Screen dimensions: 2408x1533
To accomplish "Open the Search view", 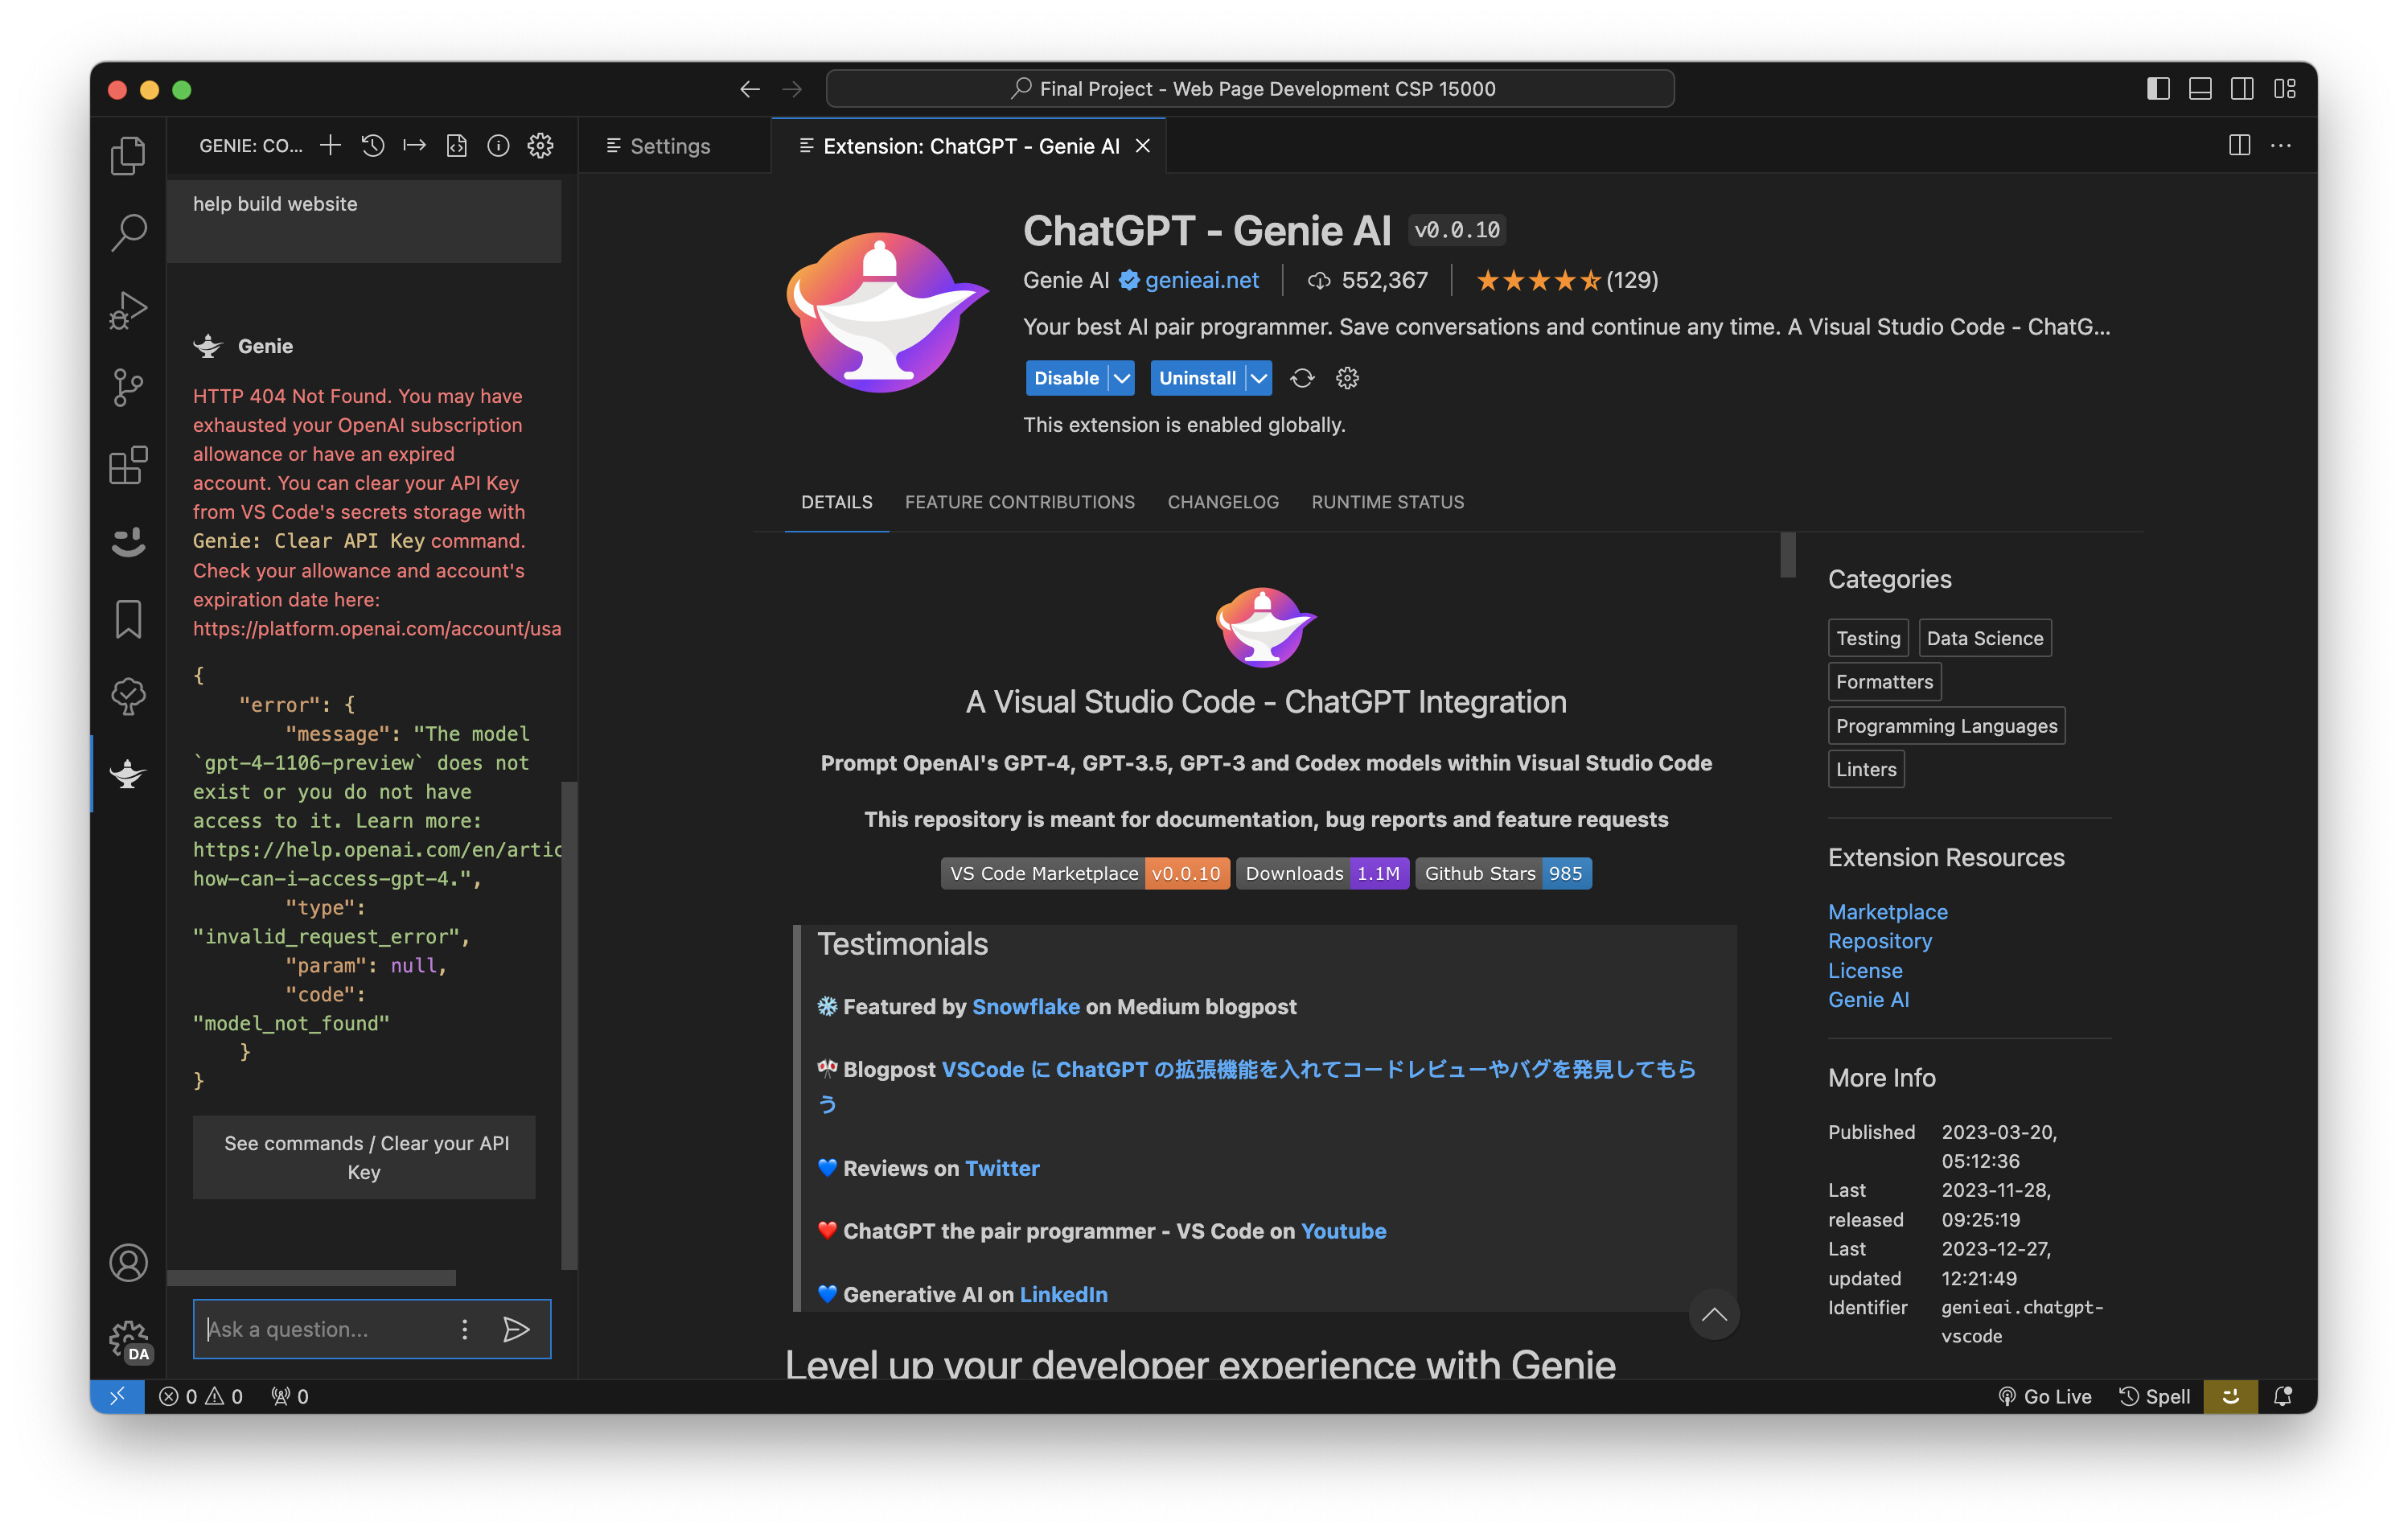I will pos(127,231).
